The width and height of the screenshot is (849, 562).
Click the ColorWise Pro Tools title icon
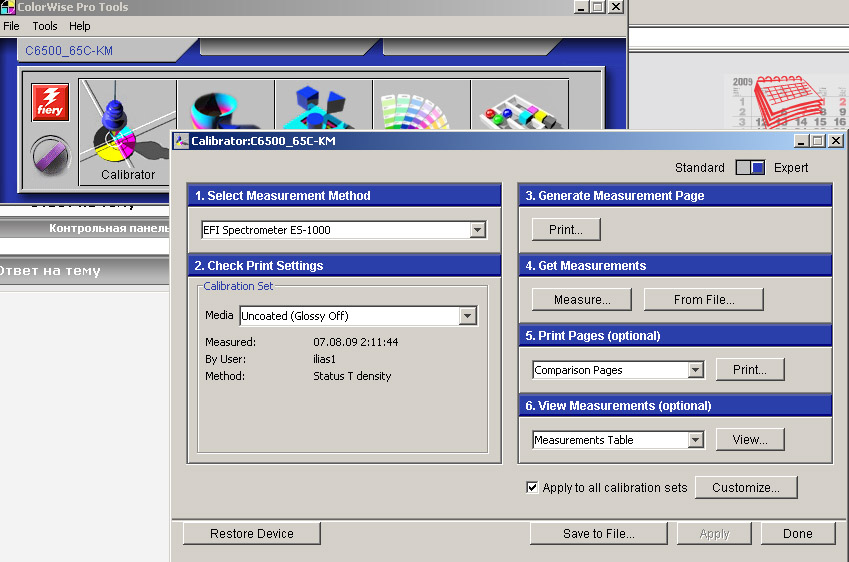pyautogui.click(x=8, y=7)
